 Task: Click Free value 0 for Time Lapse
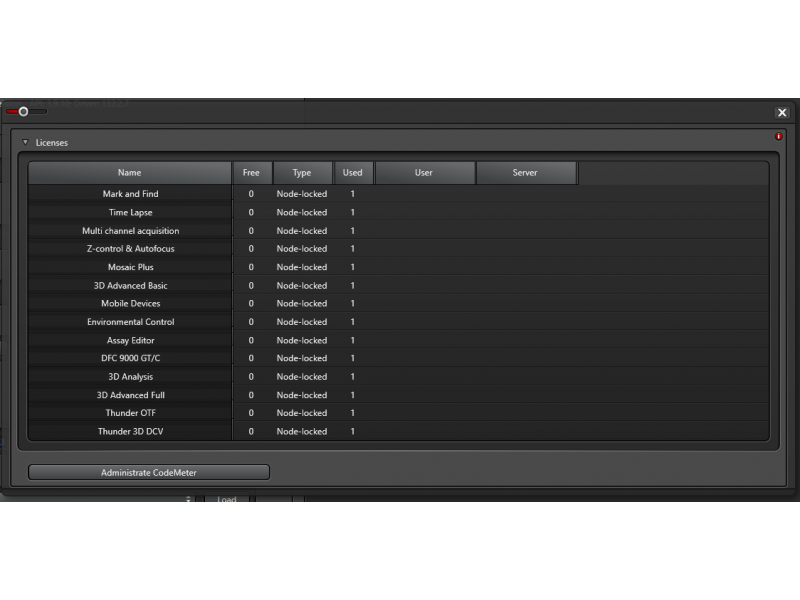pyautogui.click(x=251, y=212)
